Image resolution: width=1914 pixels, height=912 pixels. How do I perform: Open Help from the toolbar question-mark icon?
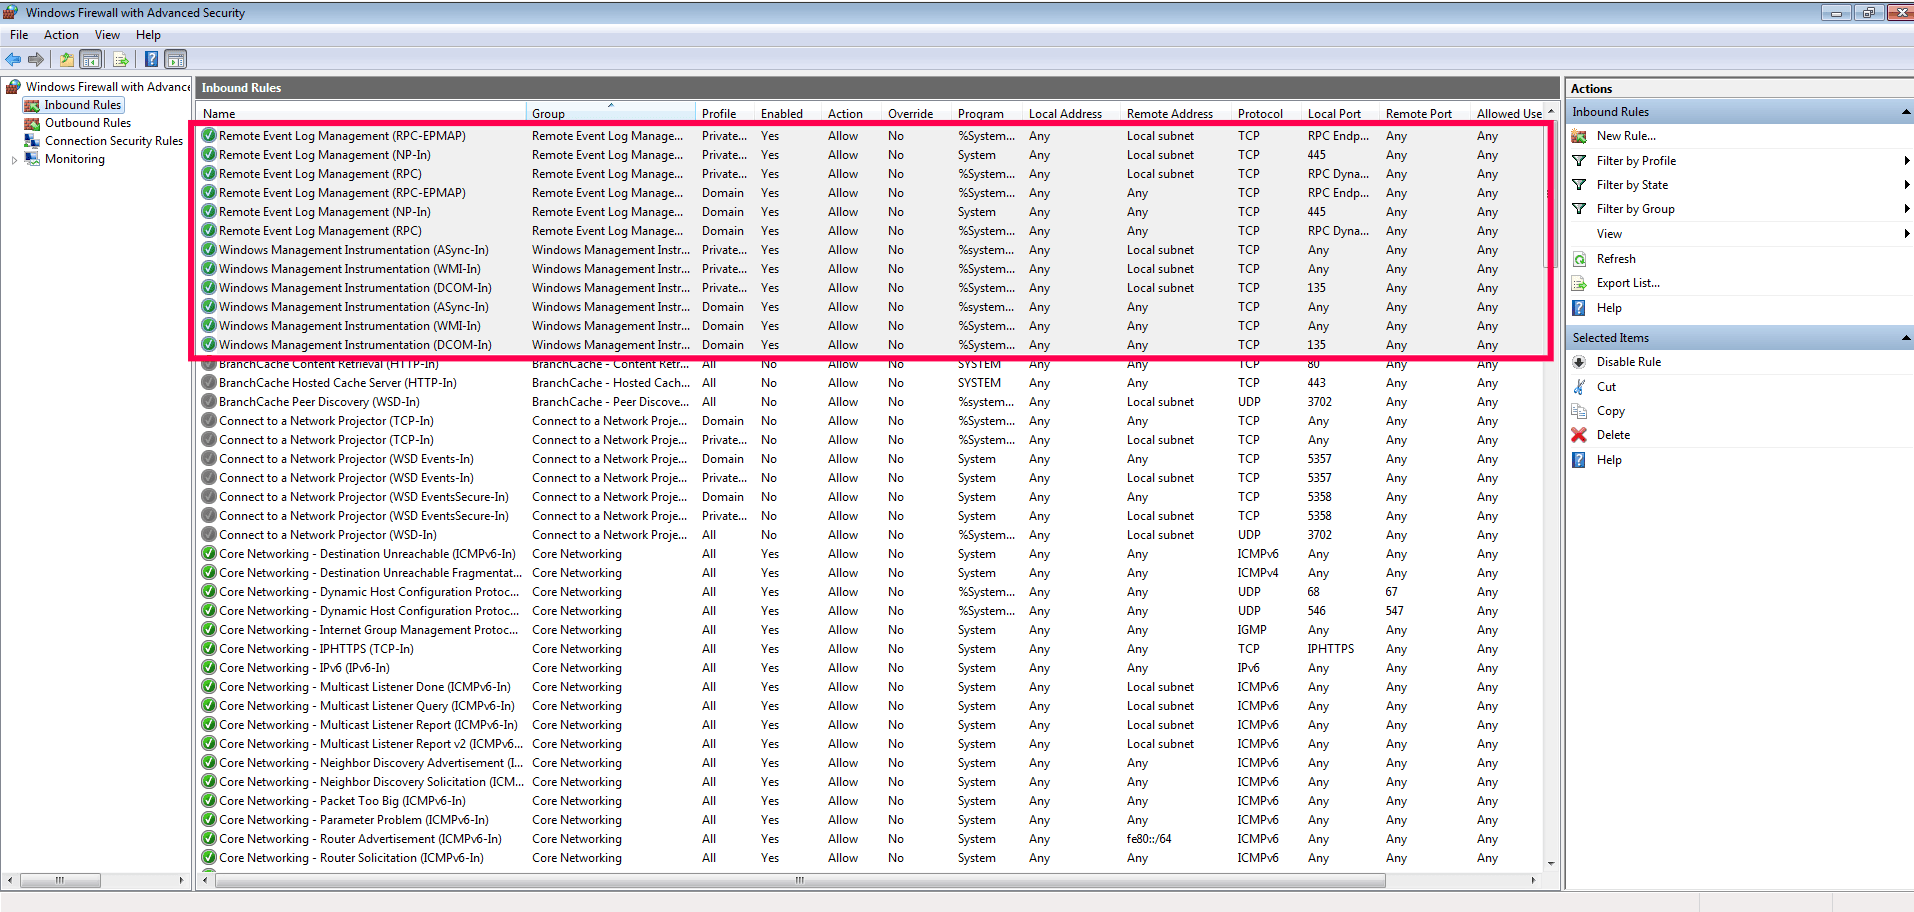coord(151,60)
